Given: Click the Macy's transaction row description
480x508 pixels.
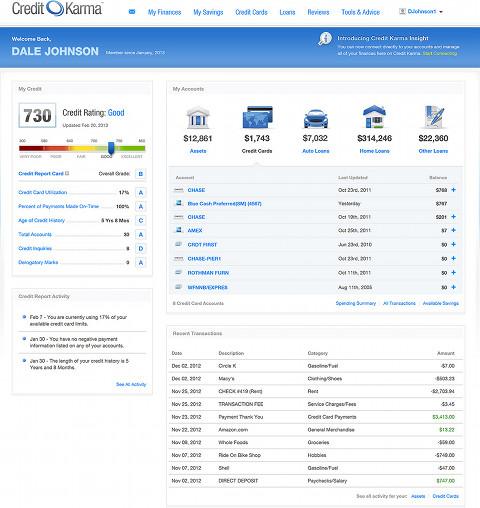Looking at the screenshot, I should [x=226, y=379].
